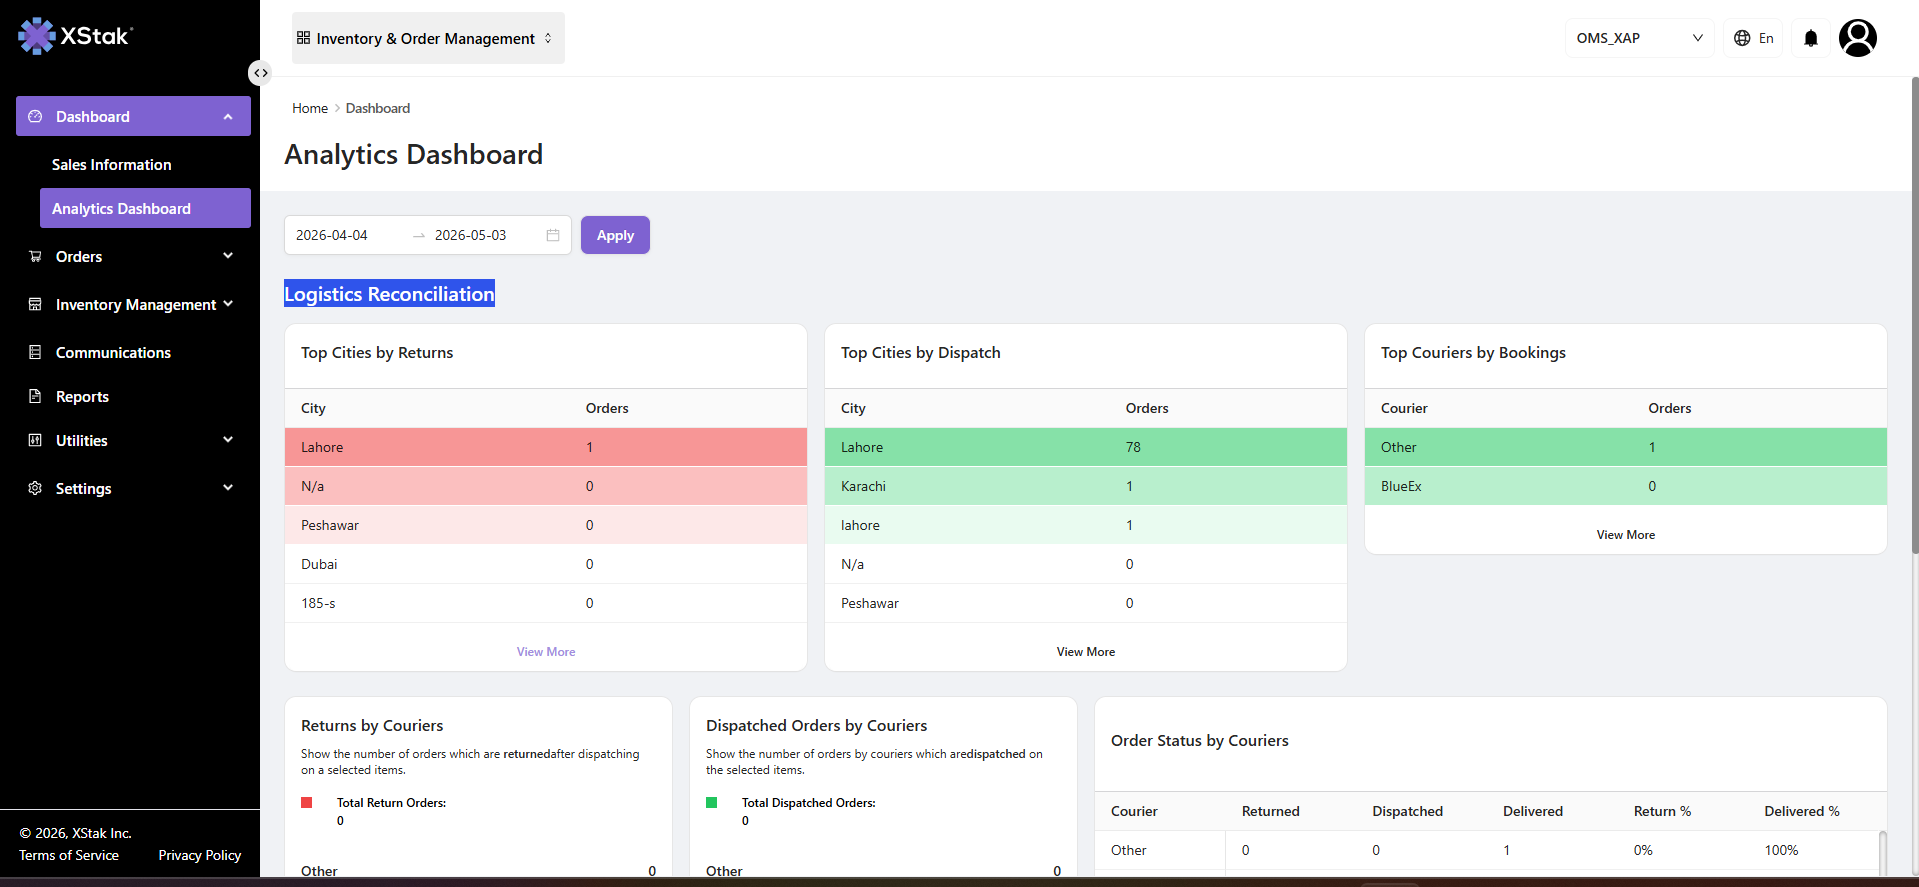Expand the Settings menu chevron
1919x887 pixels.
[228, 488]
